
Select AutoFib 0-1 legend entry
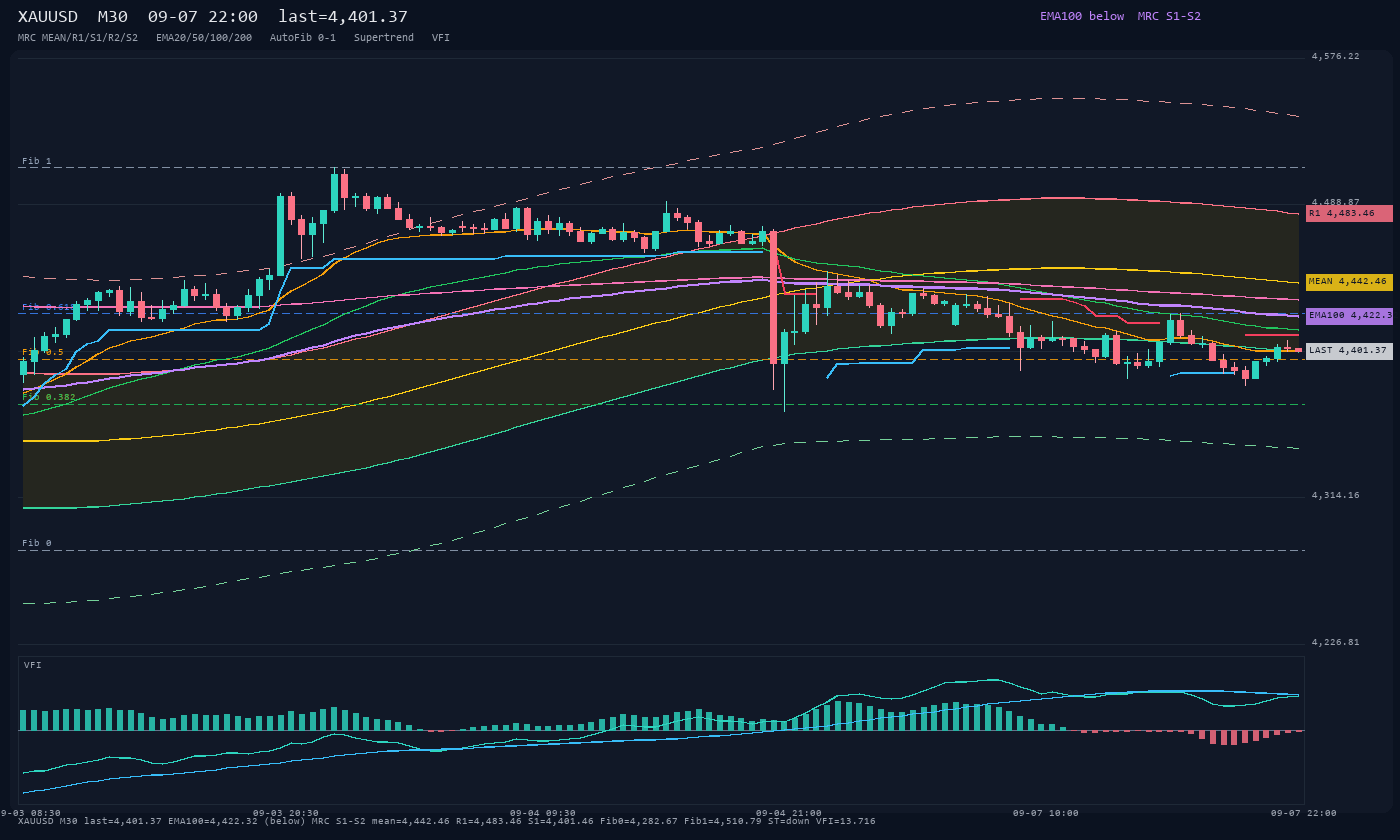(x=303, y=38)
